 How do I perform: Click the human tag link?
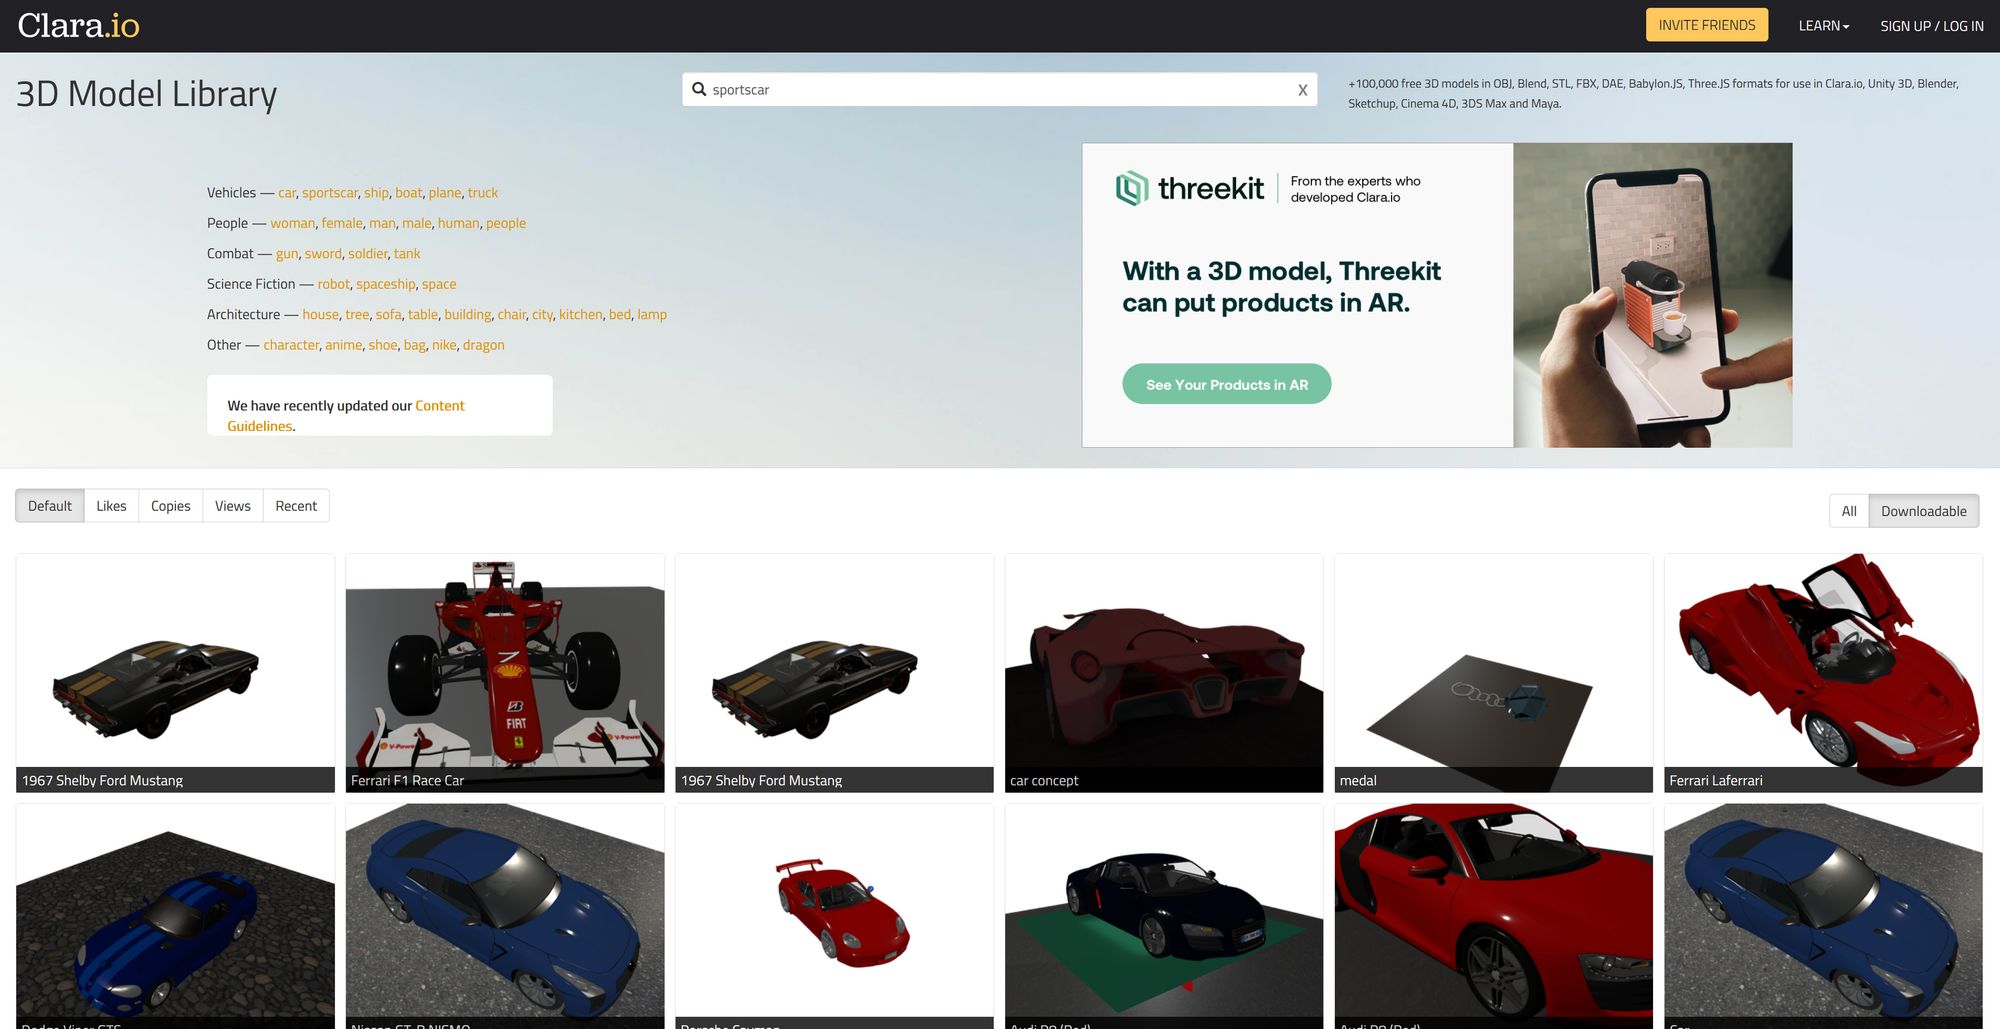[x=458, y=223]
